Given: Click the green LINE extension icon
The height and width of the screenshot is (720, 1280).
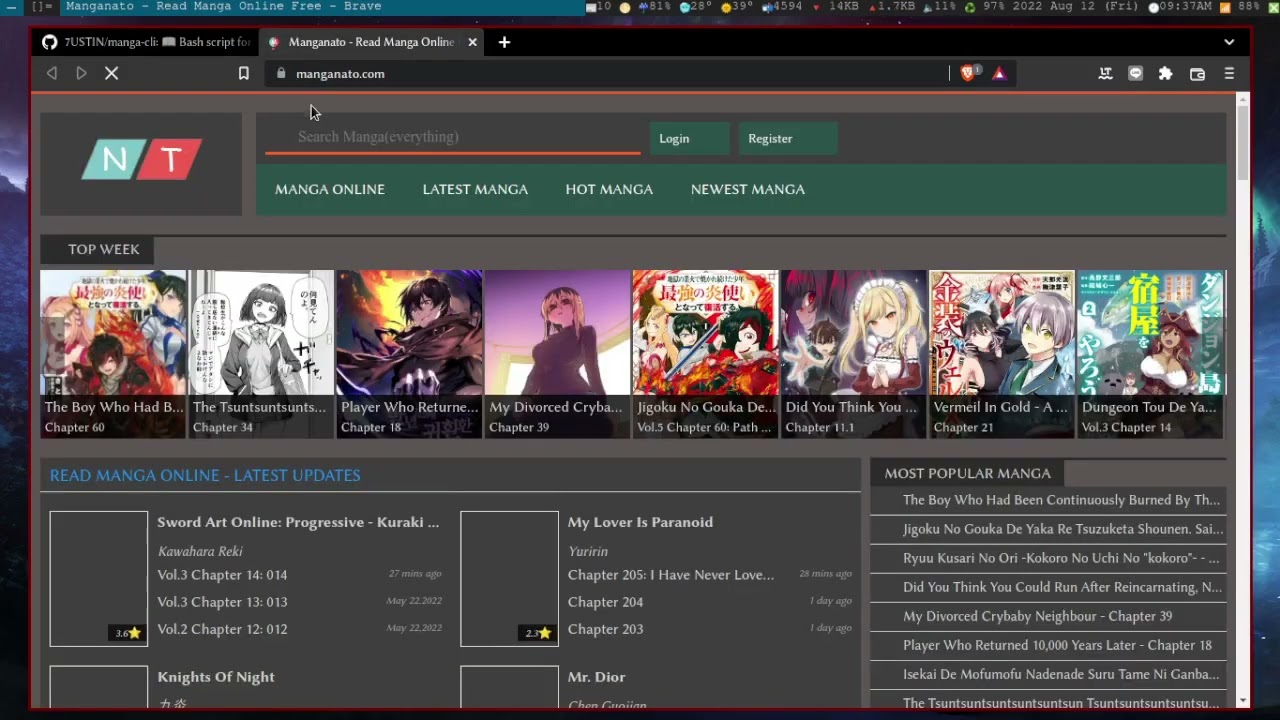Looking at the screenshot, I should [x=1135, y=73].
